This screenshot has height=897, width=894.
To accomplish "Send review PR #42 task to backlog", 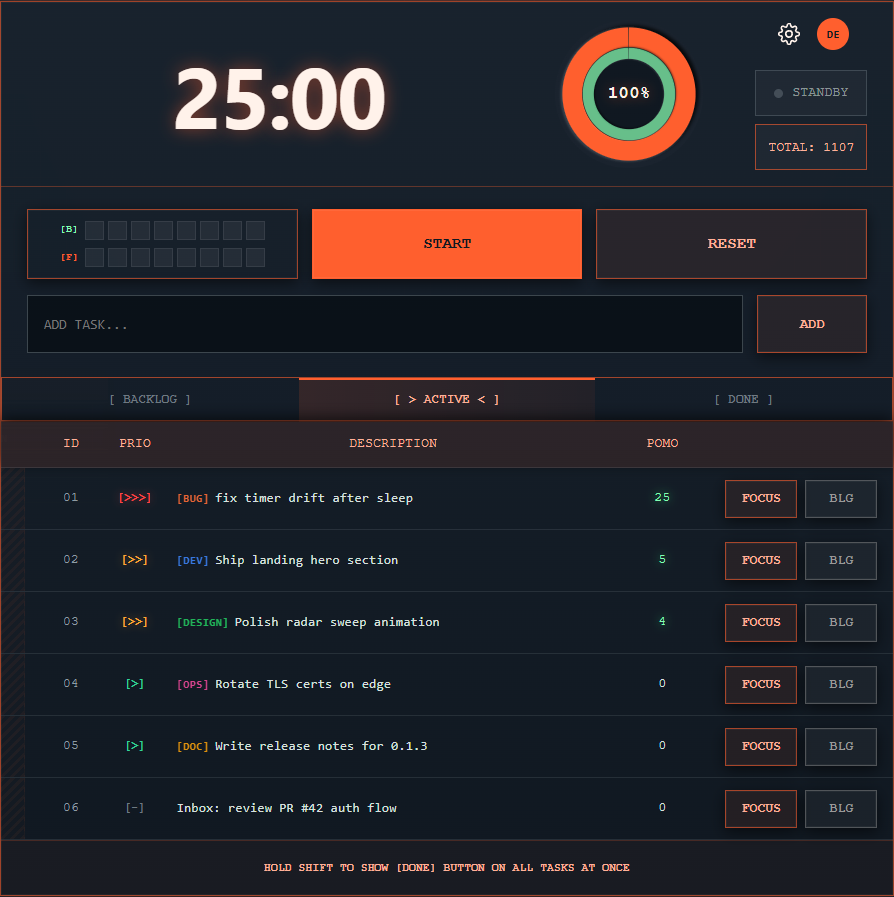I will 841,808.
